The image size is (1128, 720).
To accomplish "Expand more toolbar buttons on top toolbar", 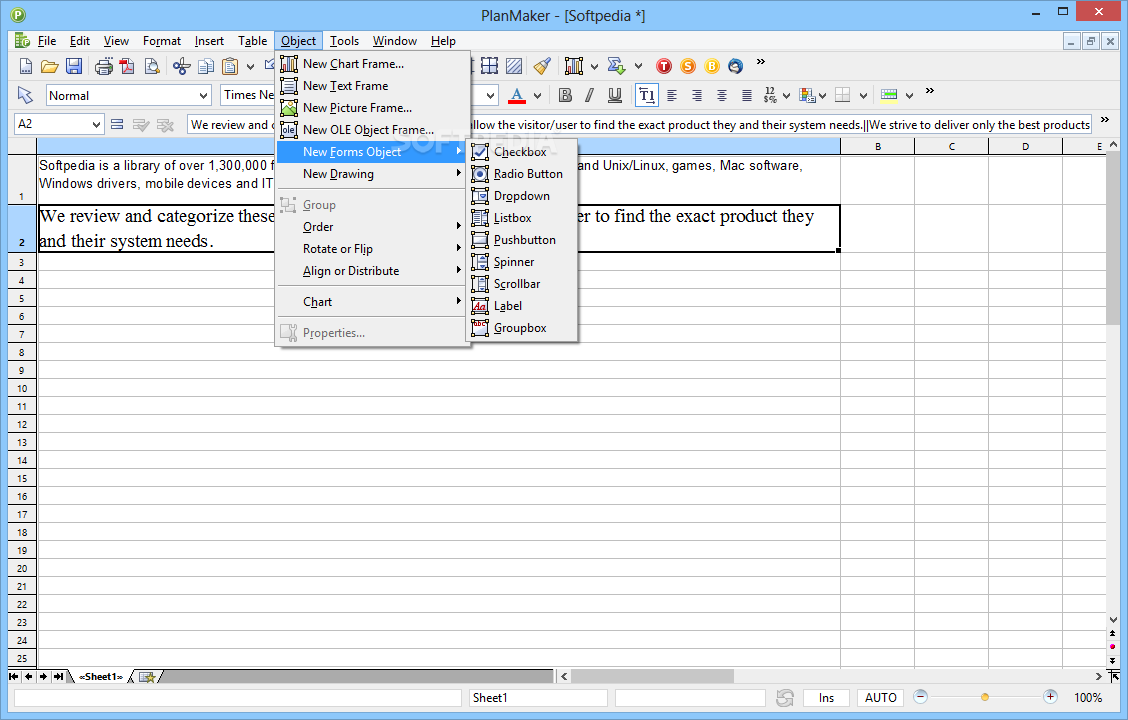I will click(760, 62).
